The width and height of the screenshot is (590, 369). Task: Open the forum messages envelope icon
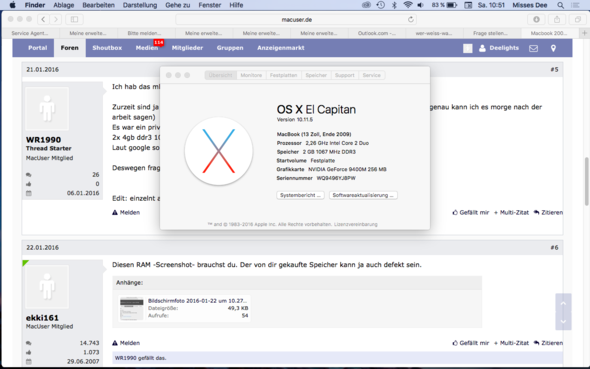point(533,48)
